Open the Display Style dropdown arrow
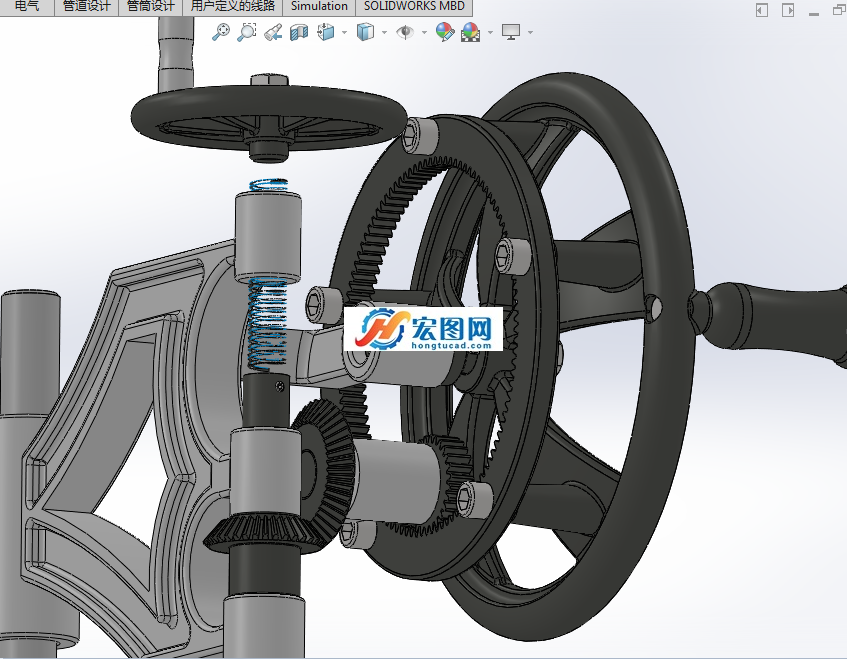Screen dimensions: 847x659 [384, 32]
